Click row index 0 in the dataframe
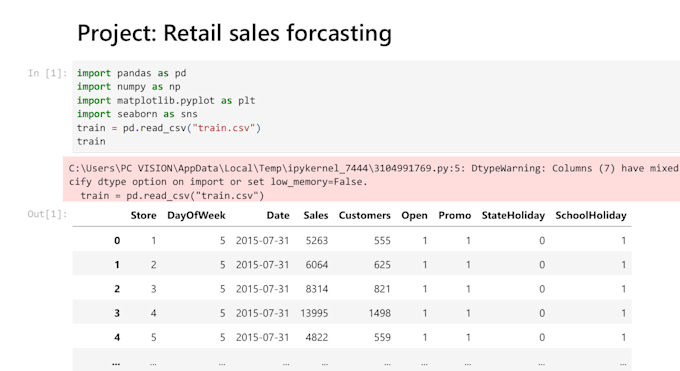Viewport: 680px width, 371px height. pyautogui.click(x=117, y=240)
